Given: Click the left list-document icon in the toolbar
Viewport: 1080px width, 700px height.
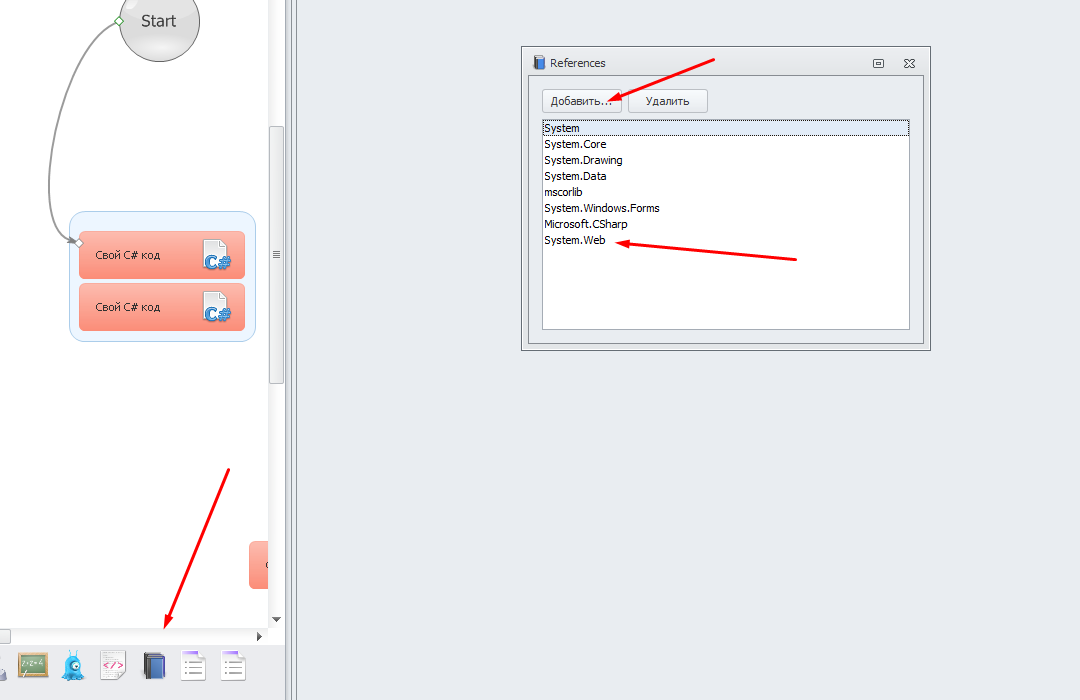Looking at the screenshot, I should click(x=194, y=666).
